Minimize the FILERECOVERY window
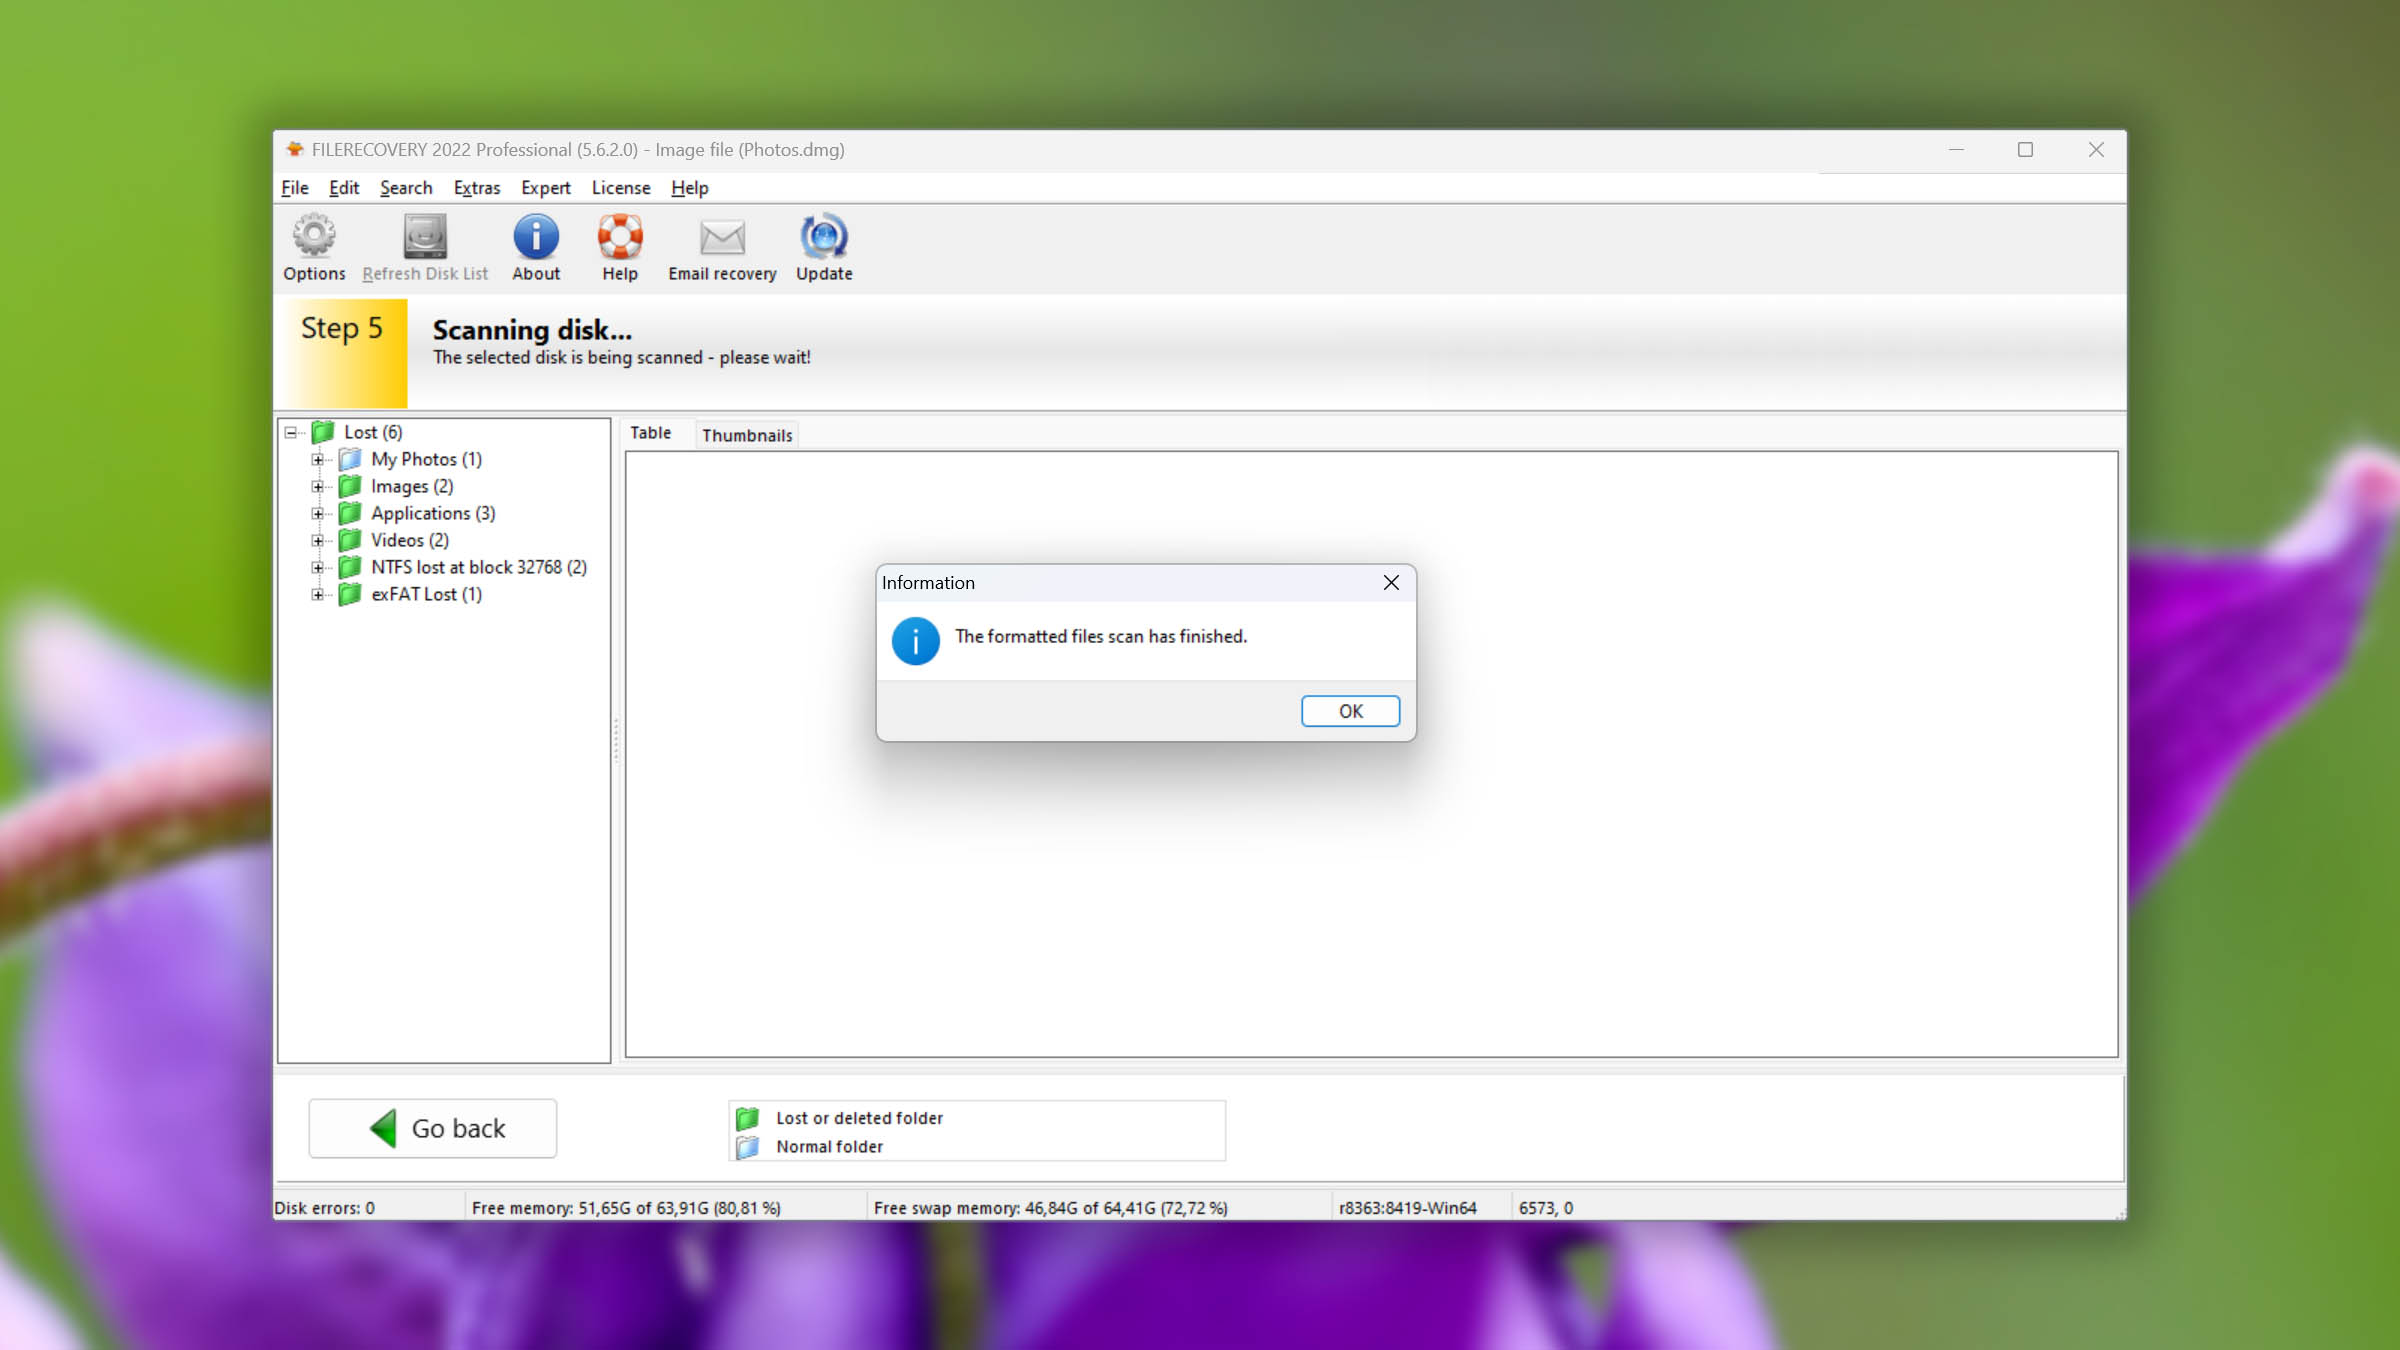 coord(1956,149)
